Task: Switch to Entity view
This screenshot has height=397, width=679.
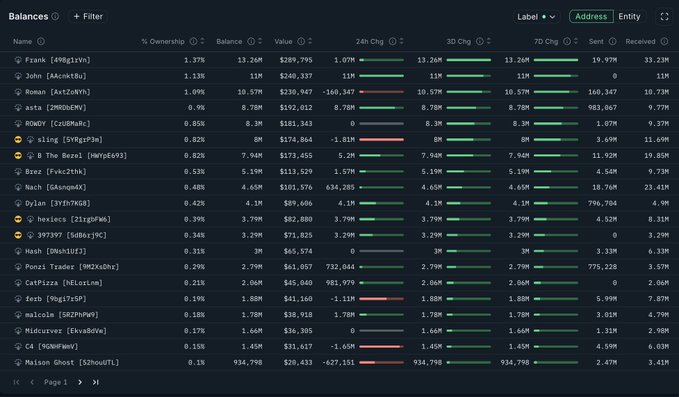Action: coord(629,16)
